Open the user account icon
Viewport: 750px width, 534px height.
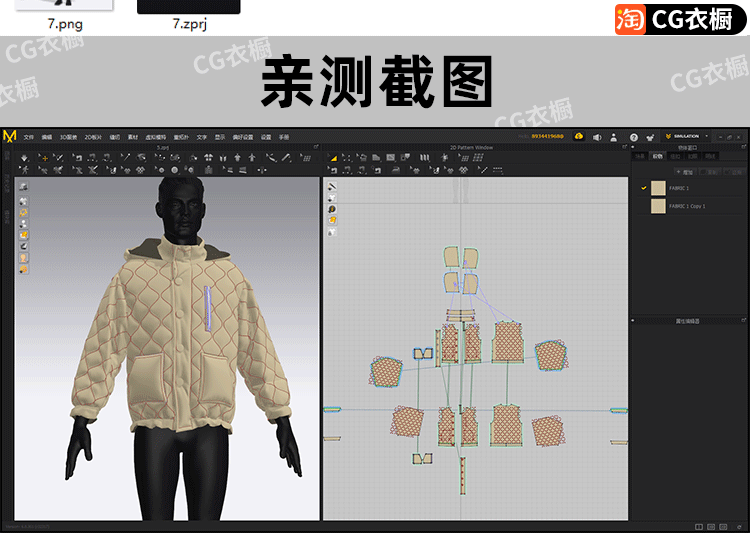click(614, 137)
